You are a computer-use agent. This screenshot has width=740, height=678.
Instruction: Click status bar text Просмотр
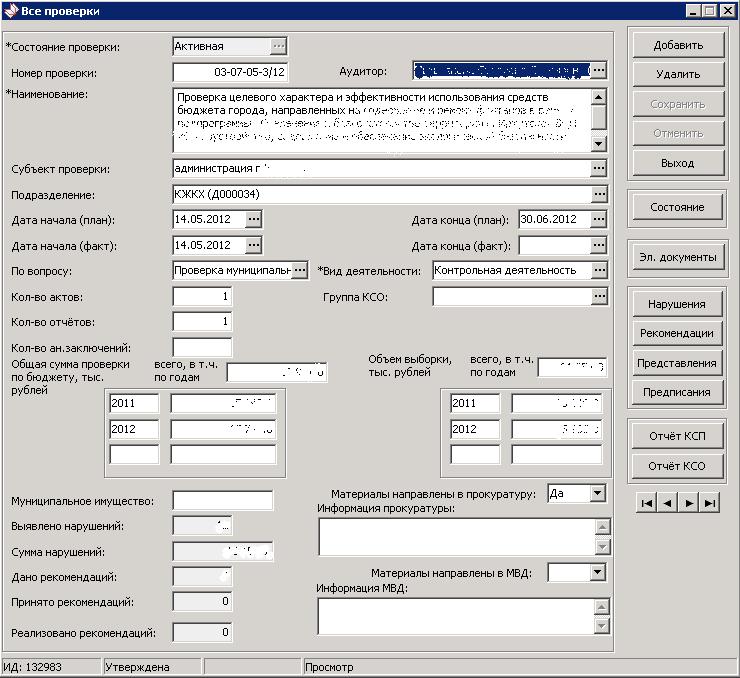point(329,667)
